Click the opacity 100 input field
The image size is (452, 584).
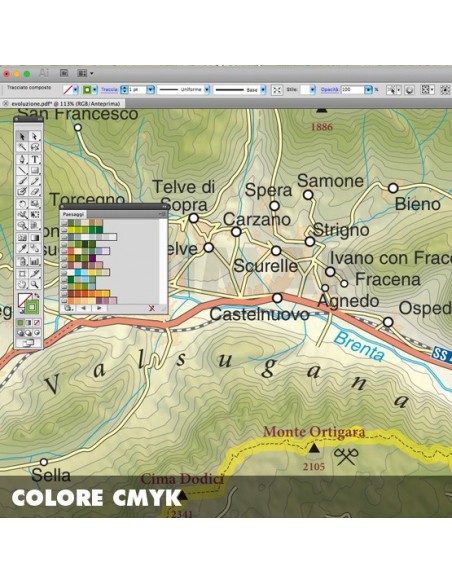pyautogui.click(x=352, y=90)
